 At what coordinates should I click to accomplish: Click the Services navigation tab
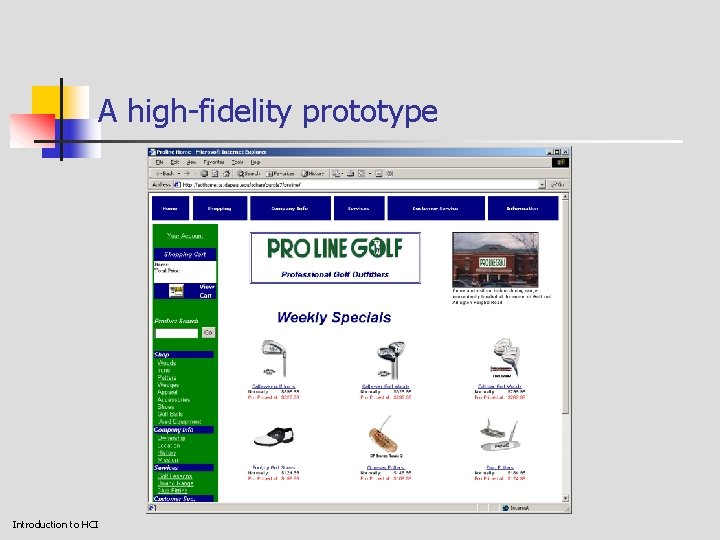click(359, 208)
